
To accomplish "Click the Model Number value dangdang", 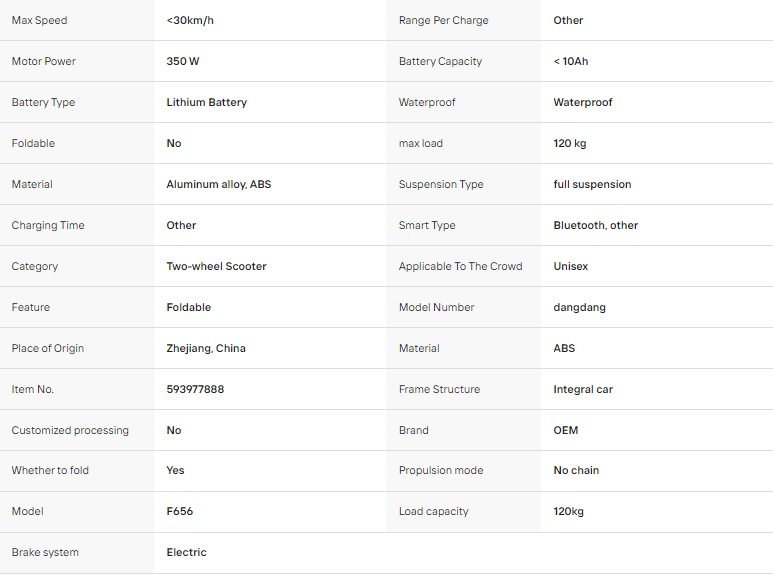I will pos(579,307).
